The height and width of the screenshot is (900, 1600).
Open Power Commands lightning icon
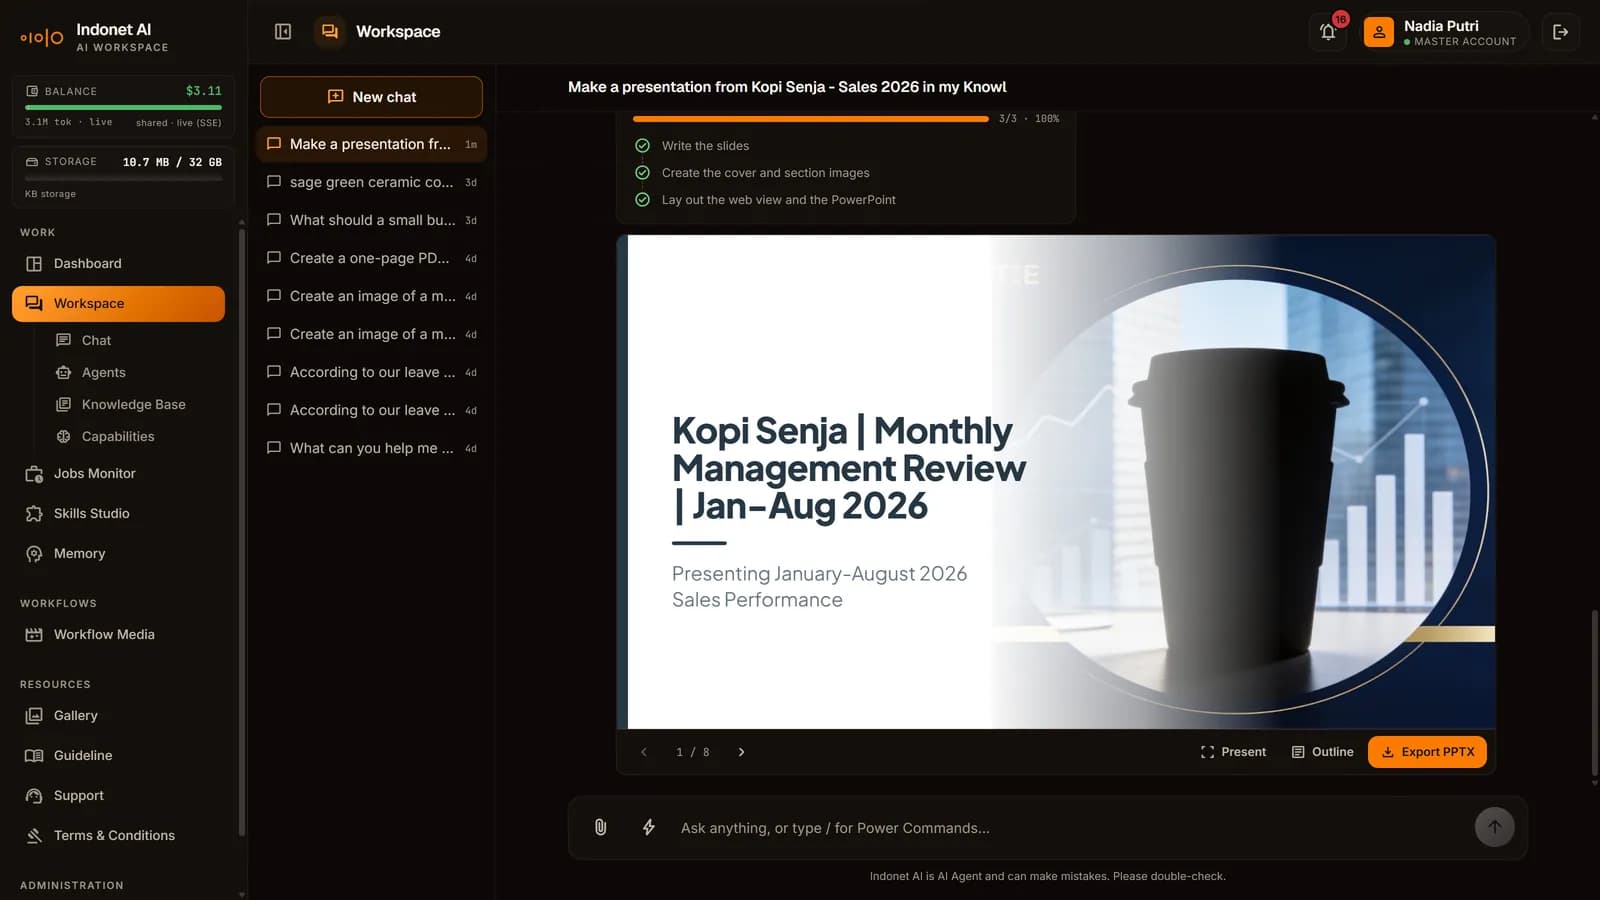tap(648, 827)
